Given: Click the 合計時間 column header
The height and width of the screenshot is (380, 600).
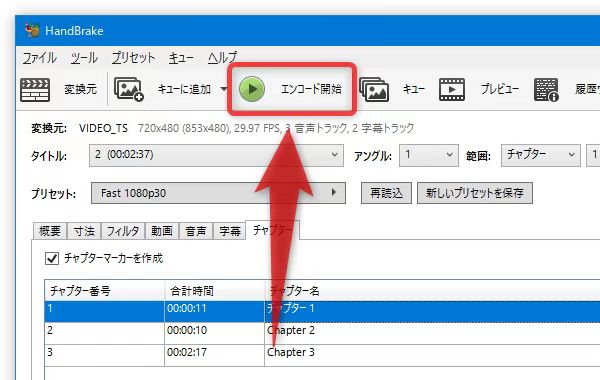Looking at the screenshot, I should (215, 291).
